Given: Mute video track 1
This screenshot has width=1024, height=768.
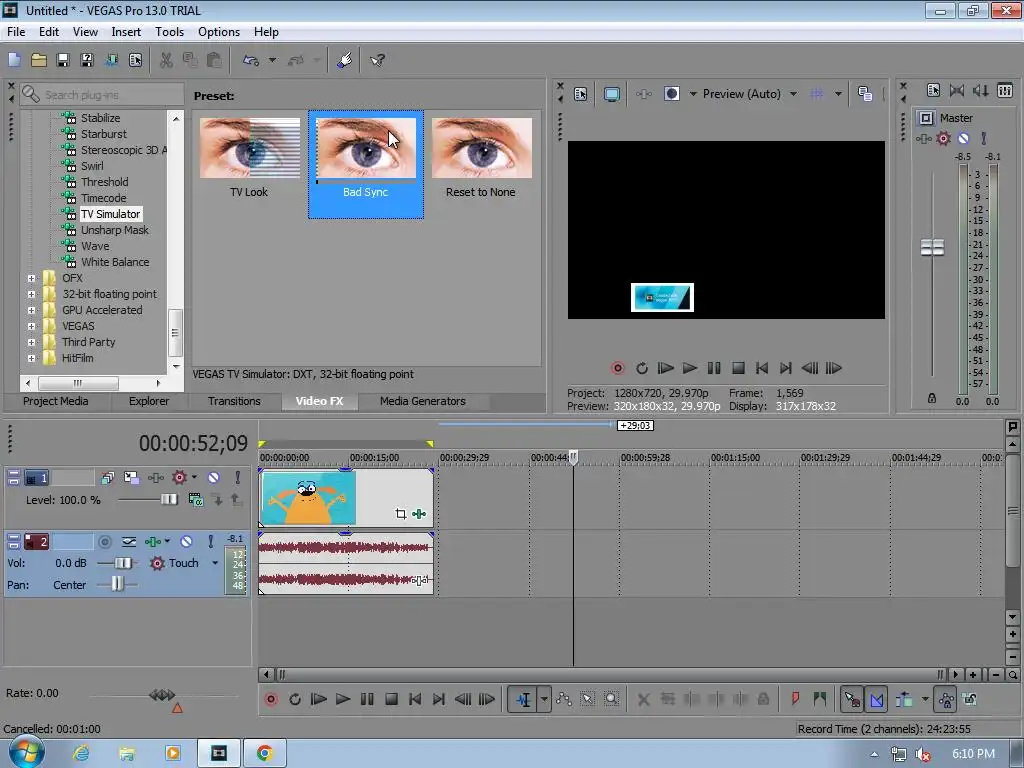Looking at the screenshot, I should click(x=214, y=478).
